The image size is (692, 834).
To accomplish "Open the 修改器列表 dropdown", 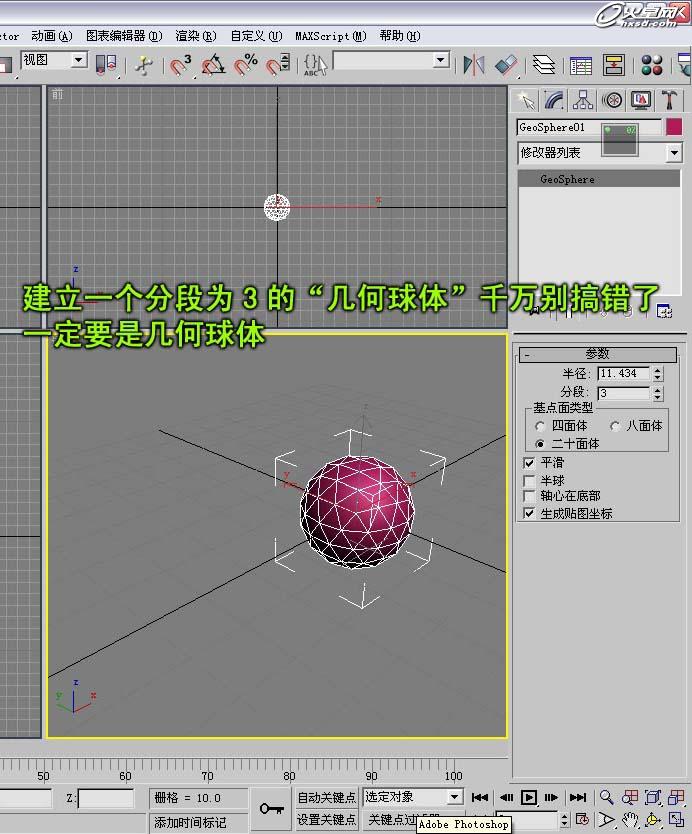I will pyautogui.click(x=673, y=153).
